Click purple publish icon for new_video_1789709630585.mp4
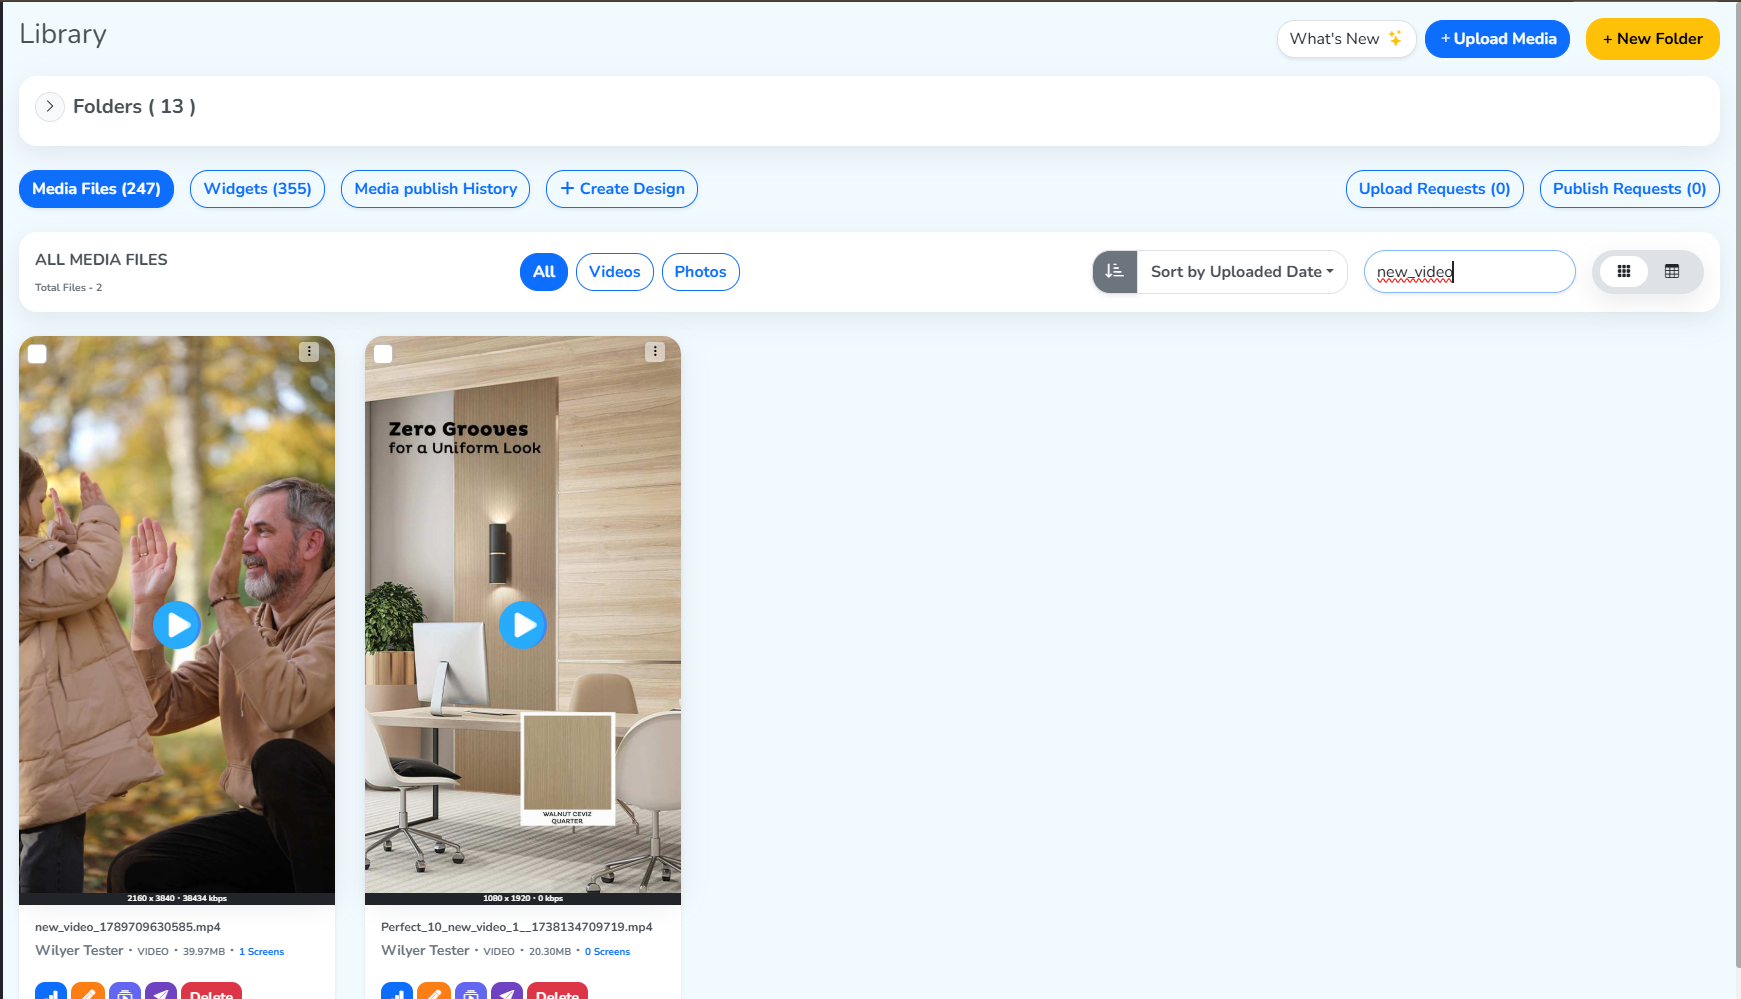The height and width of the screenshot is (999, 1741). 161,991
